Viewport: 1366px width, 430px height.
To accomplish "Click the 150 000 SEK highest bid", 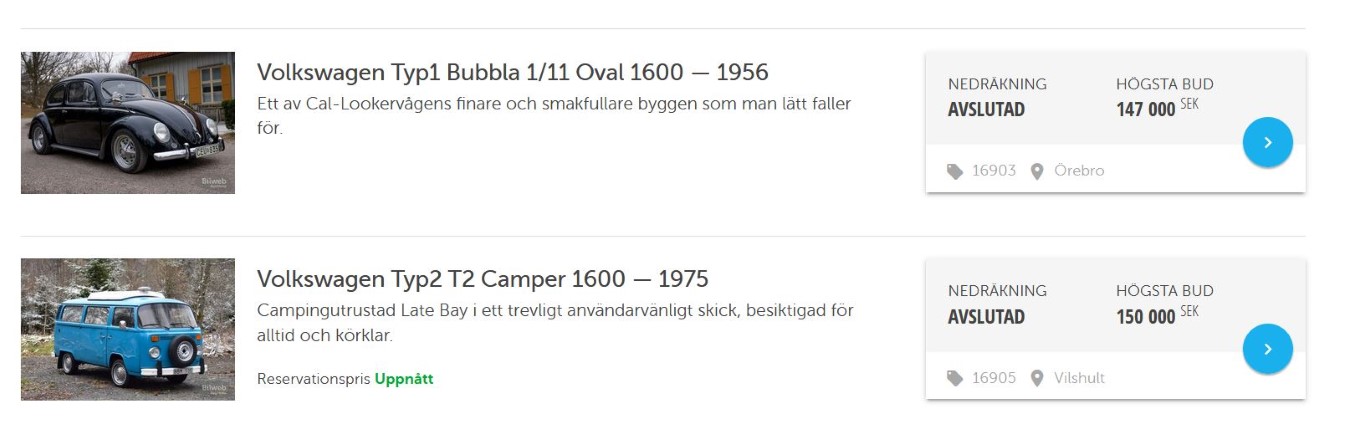I will (x=1155, y=316).
